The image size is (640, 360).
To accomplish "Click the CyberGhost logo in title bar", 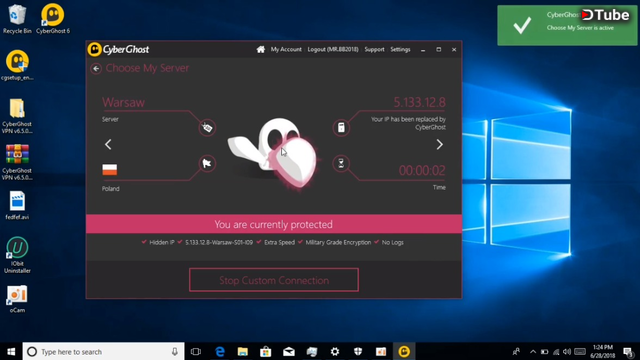I will coord(118,49).
